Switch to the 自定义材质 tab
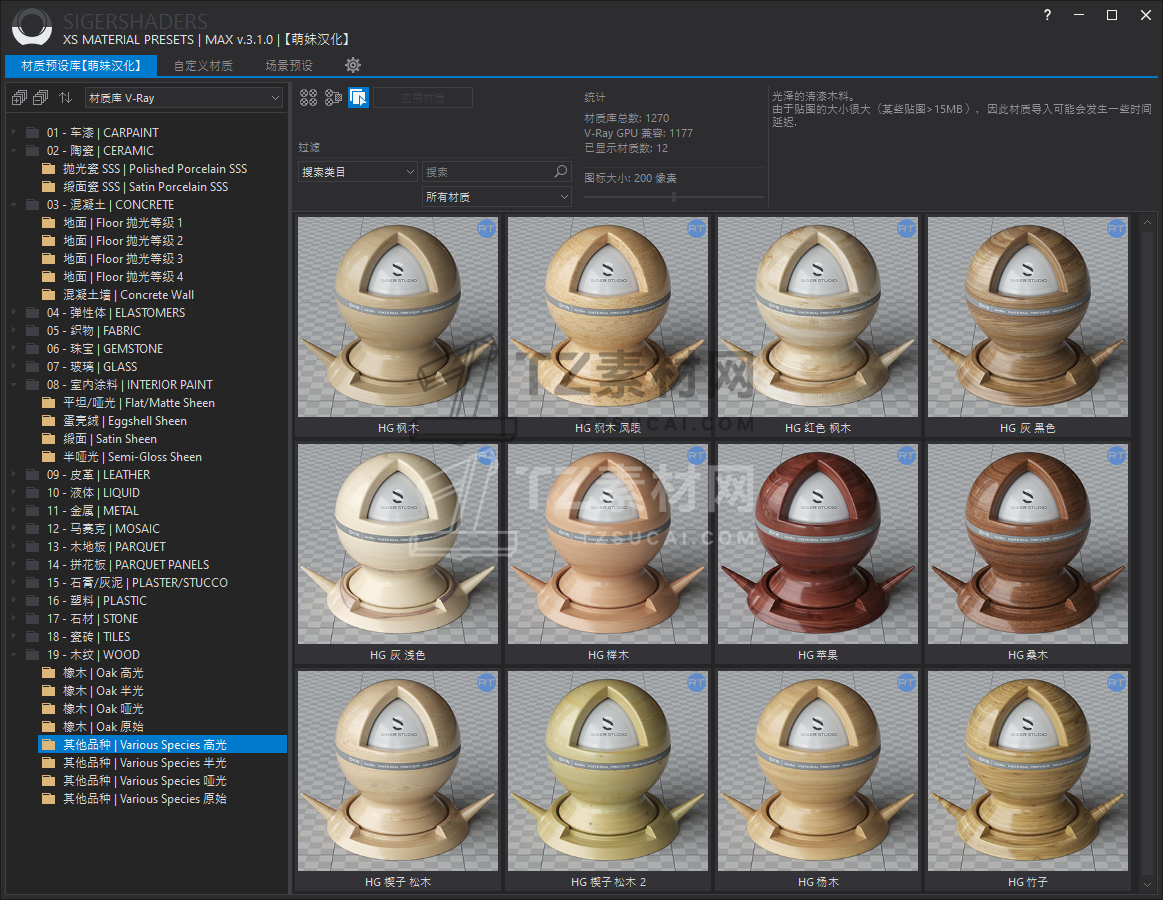This screenshot has height=900, width=1163. pyautogui.click(x=203, y=65)
